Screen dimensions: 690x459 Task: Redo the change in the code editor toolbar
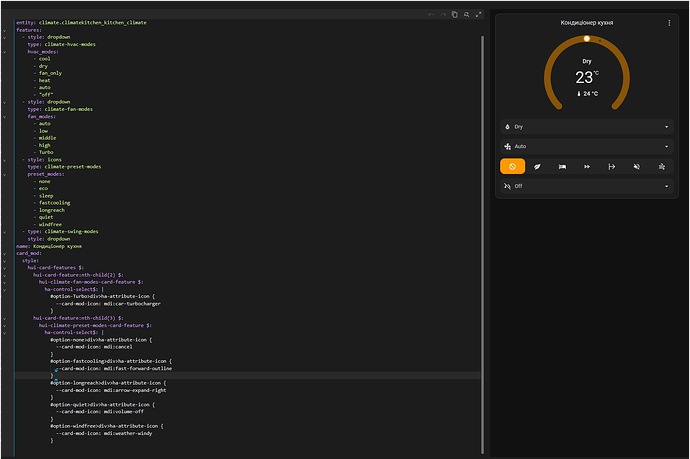pos(443,15)
